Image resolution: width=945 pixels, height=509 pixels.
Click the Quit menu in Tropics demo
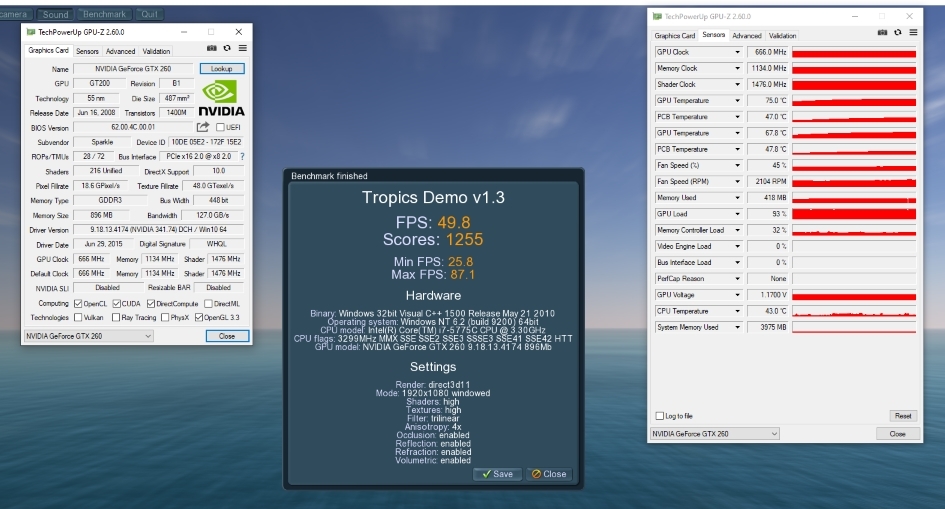[149, 14]
